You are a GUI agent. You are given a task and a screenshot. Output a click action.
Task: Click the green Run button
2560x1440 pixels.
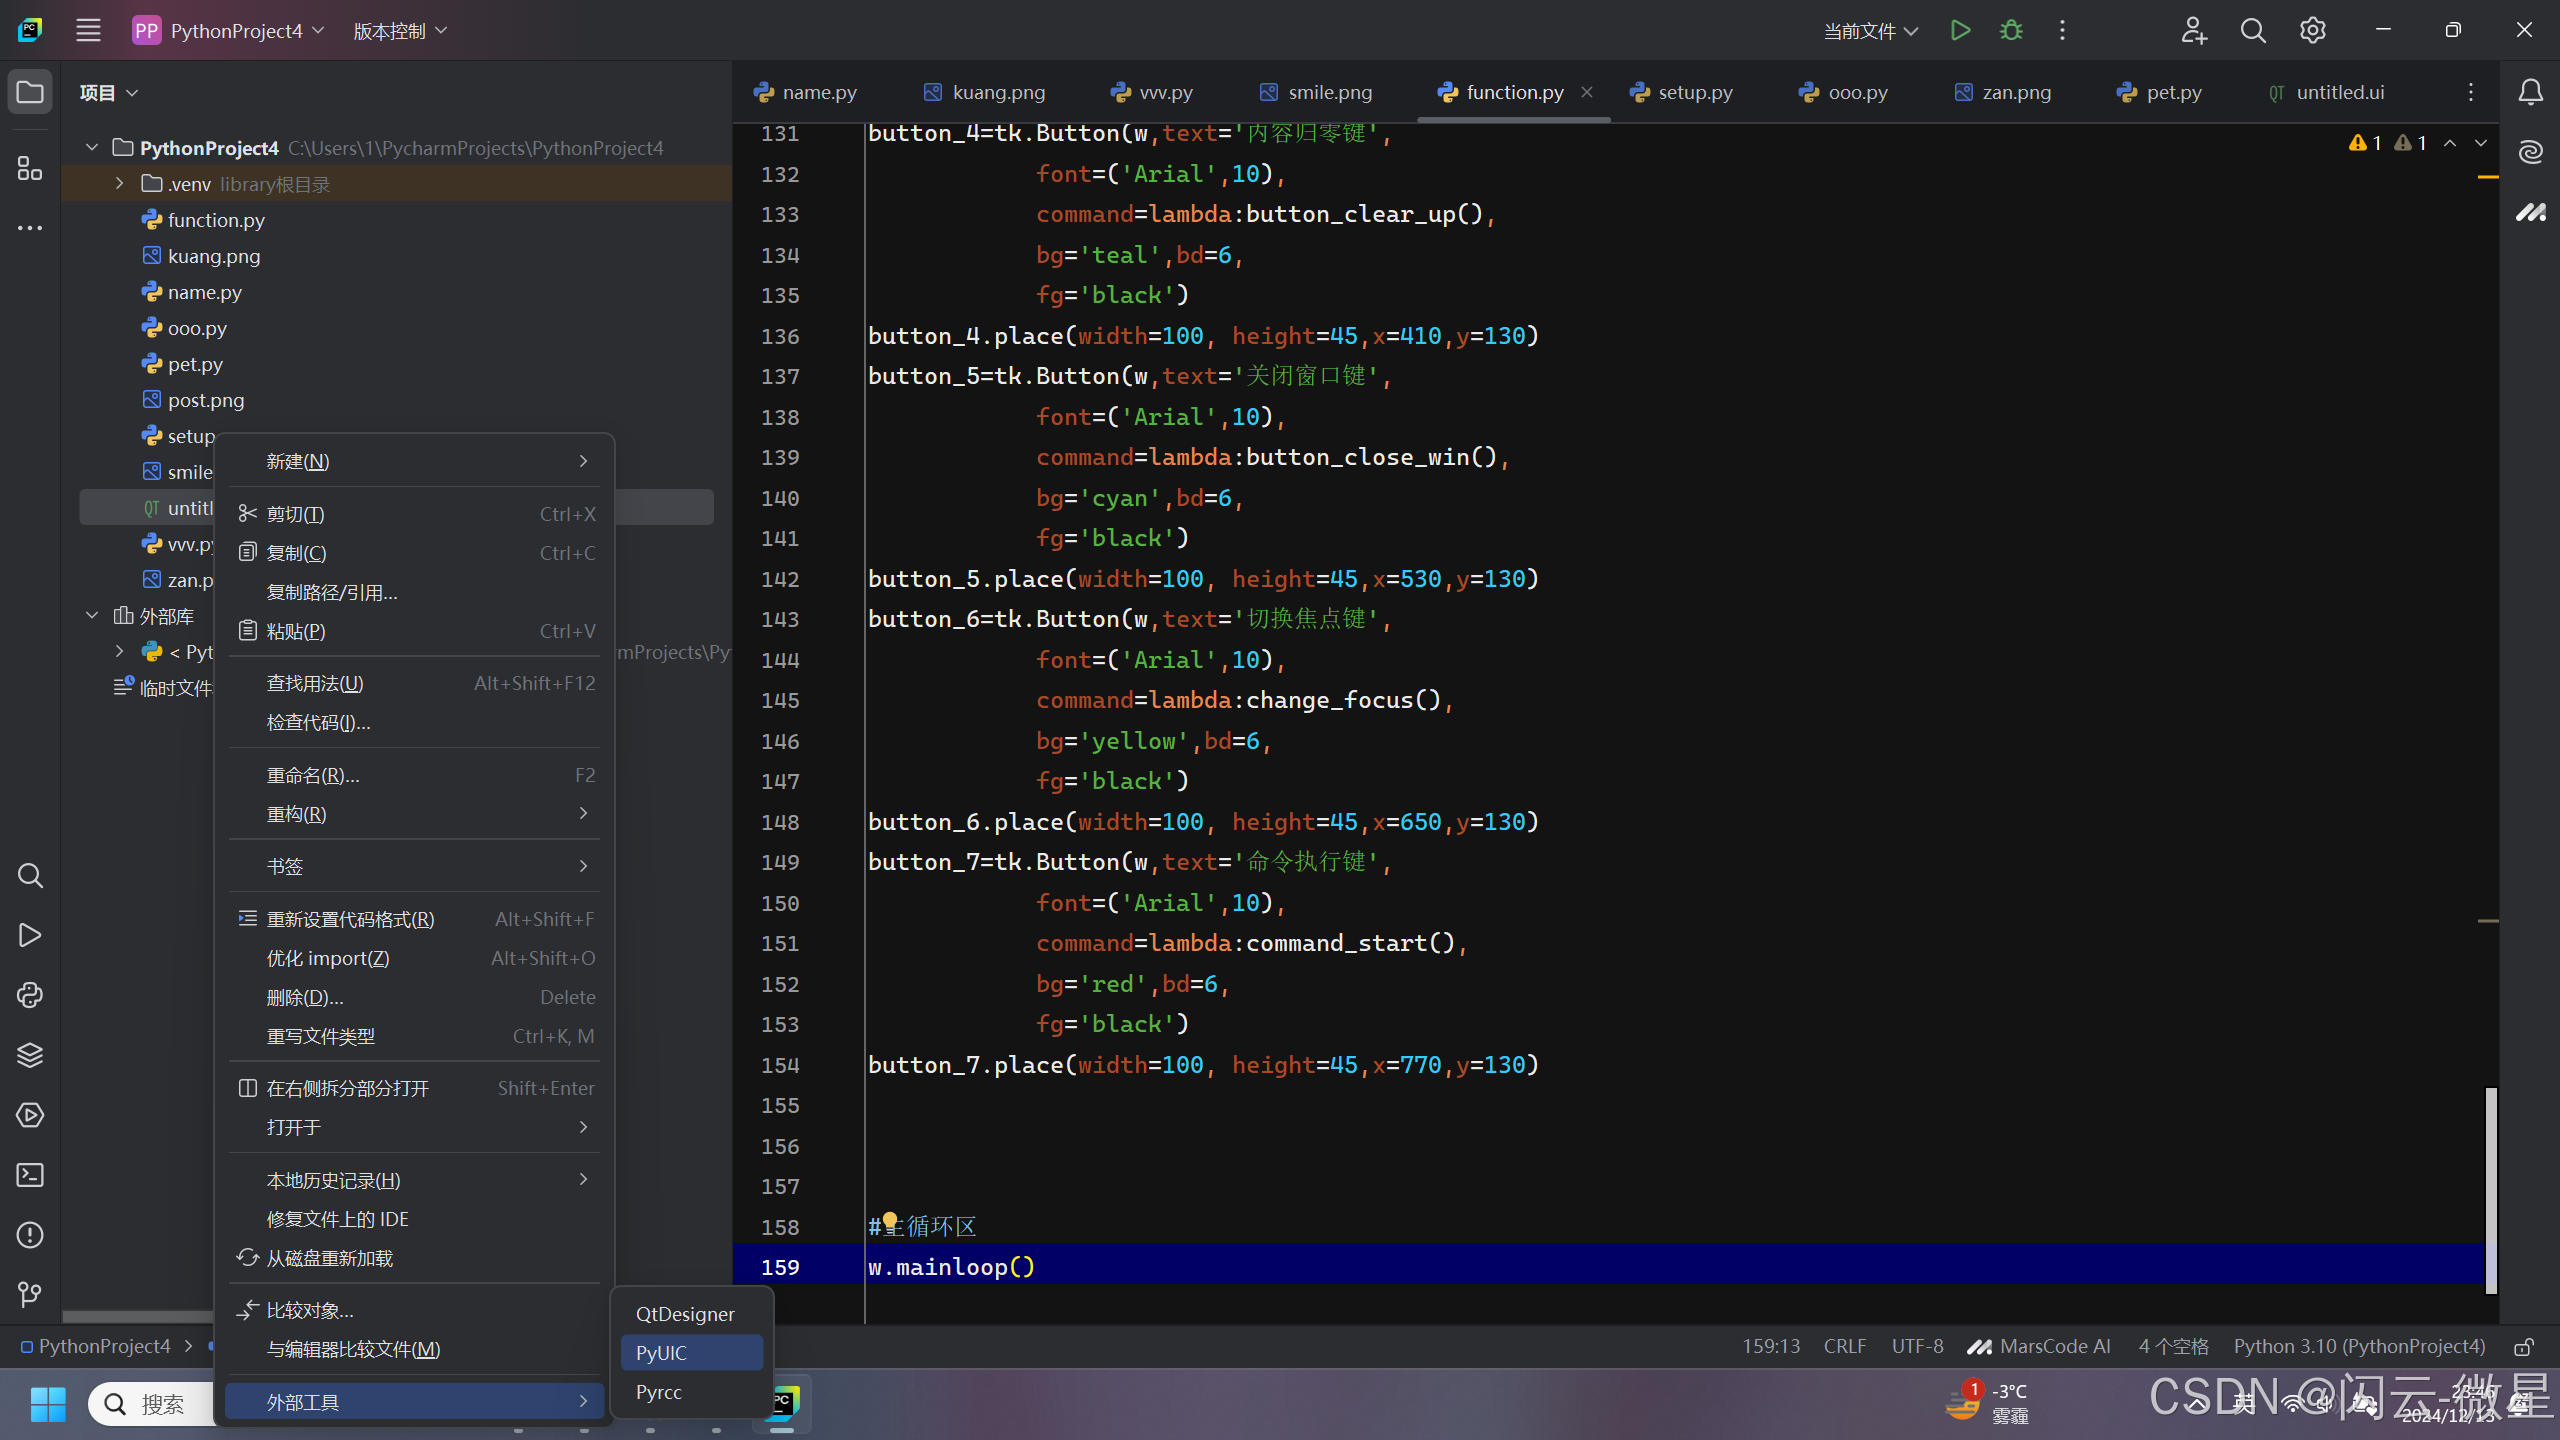[1960, 30]
